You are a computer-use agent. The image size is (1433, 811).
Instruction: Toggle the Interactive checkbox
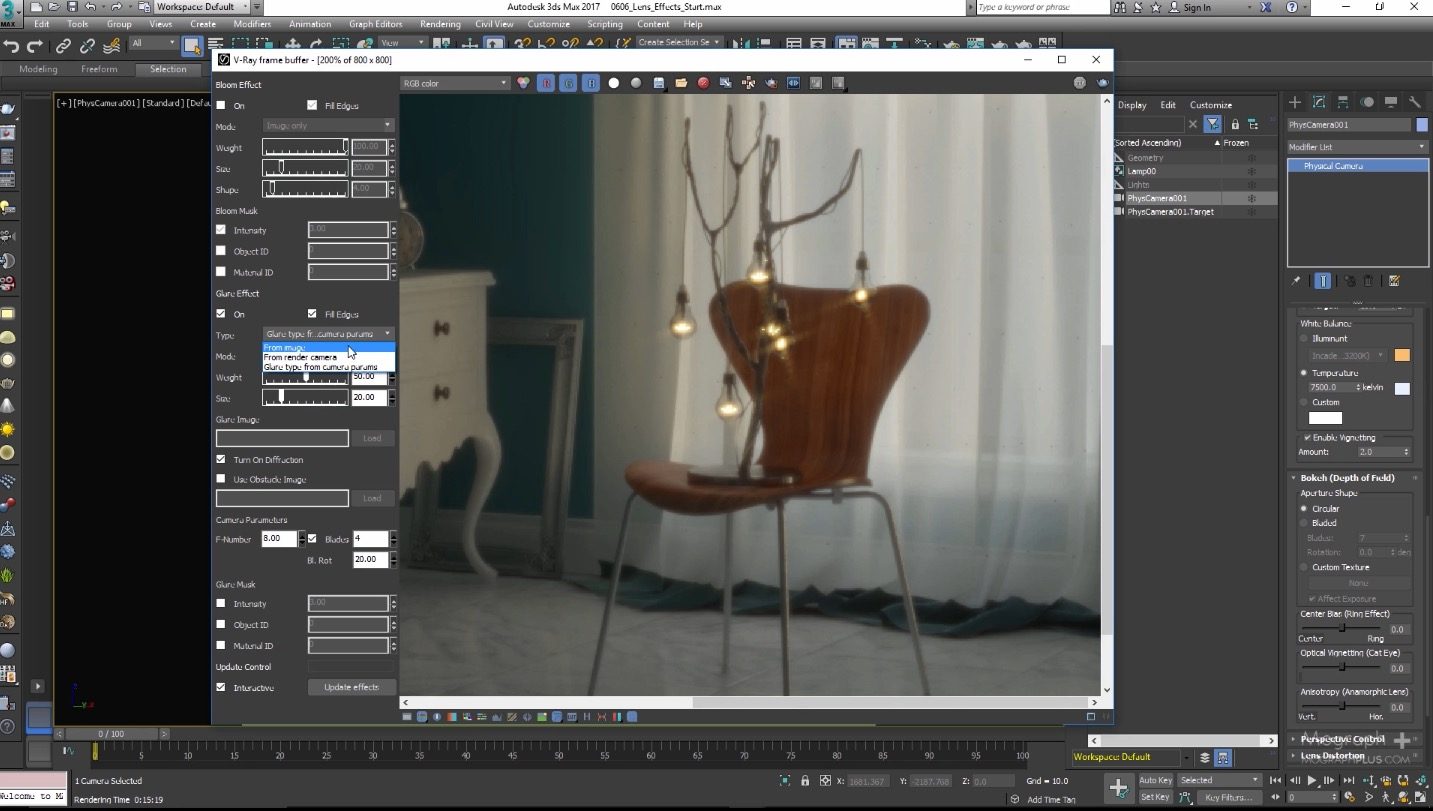221,687
